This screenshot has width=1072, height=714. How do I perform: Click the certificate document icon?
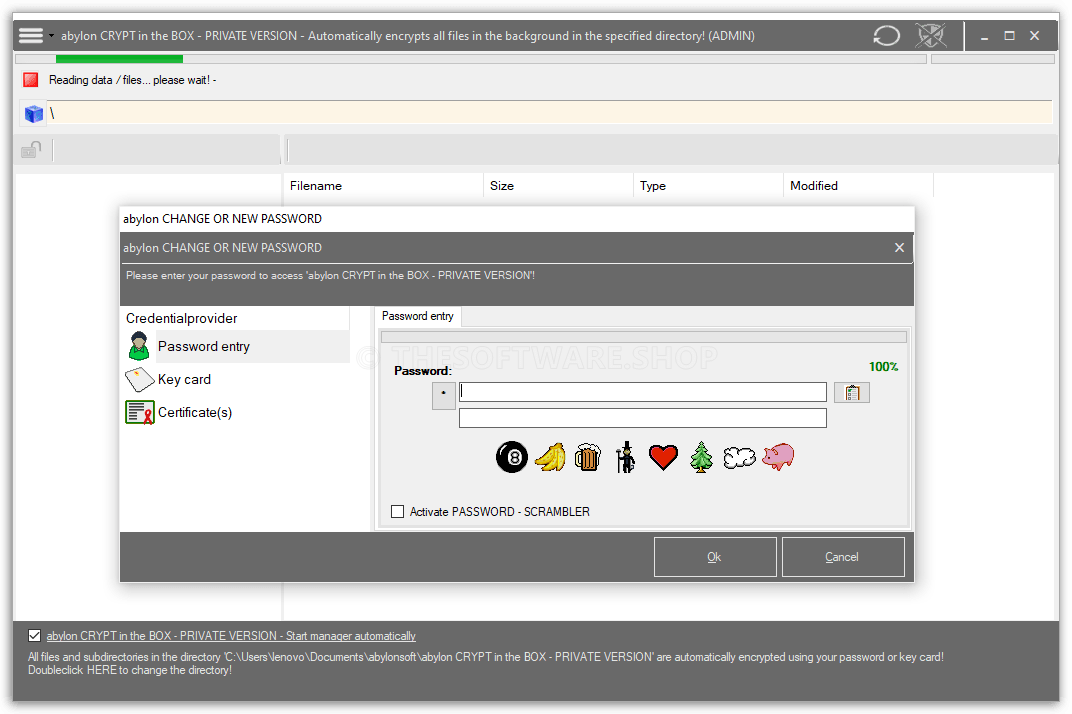tap(140, 412)
